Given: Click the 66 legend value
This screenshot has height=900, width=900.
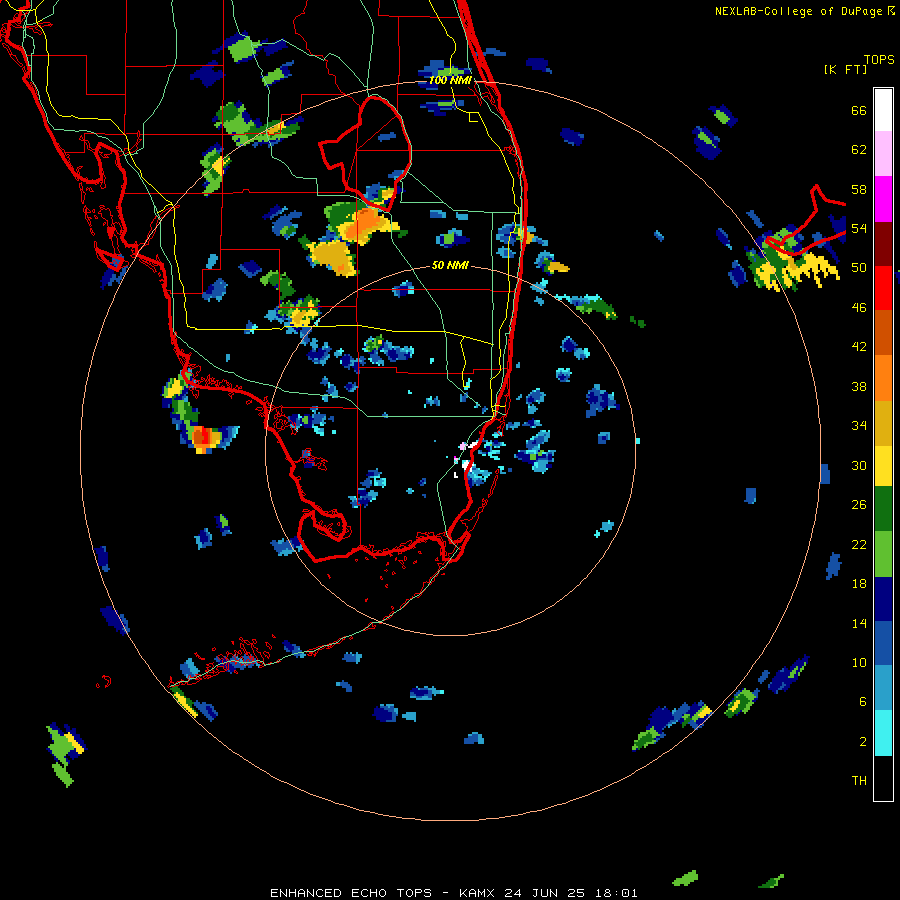Looking at the screenshot, I should tap(859, 111).
